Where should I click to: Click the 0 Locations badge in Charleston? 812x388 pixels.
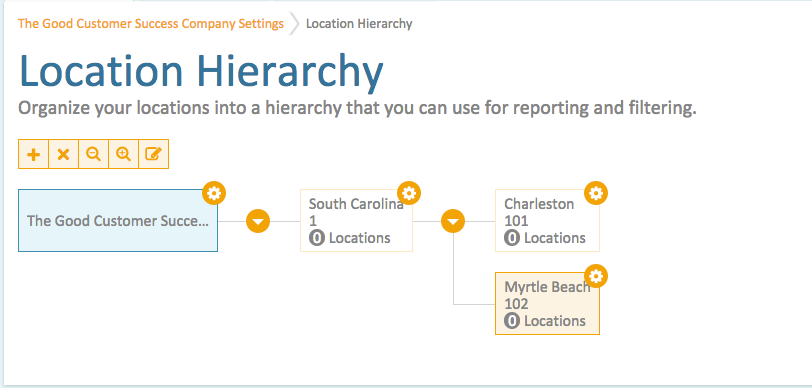pos(512,238)
